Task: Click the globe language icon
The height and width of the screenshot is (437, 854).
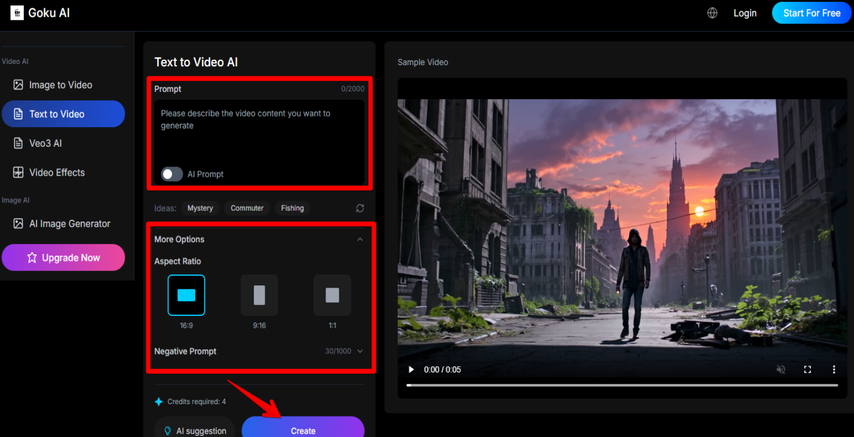Action: coord(712,13)
